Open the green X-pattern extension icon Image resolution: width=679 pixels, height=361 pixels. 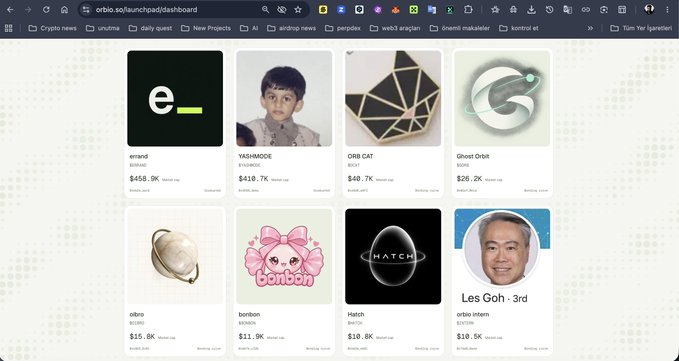click(x=414, y=10)
